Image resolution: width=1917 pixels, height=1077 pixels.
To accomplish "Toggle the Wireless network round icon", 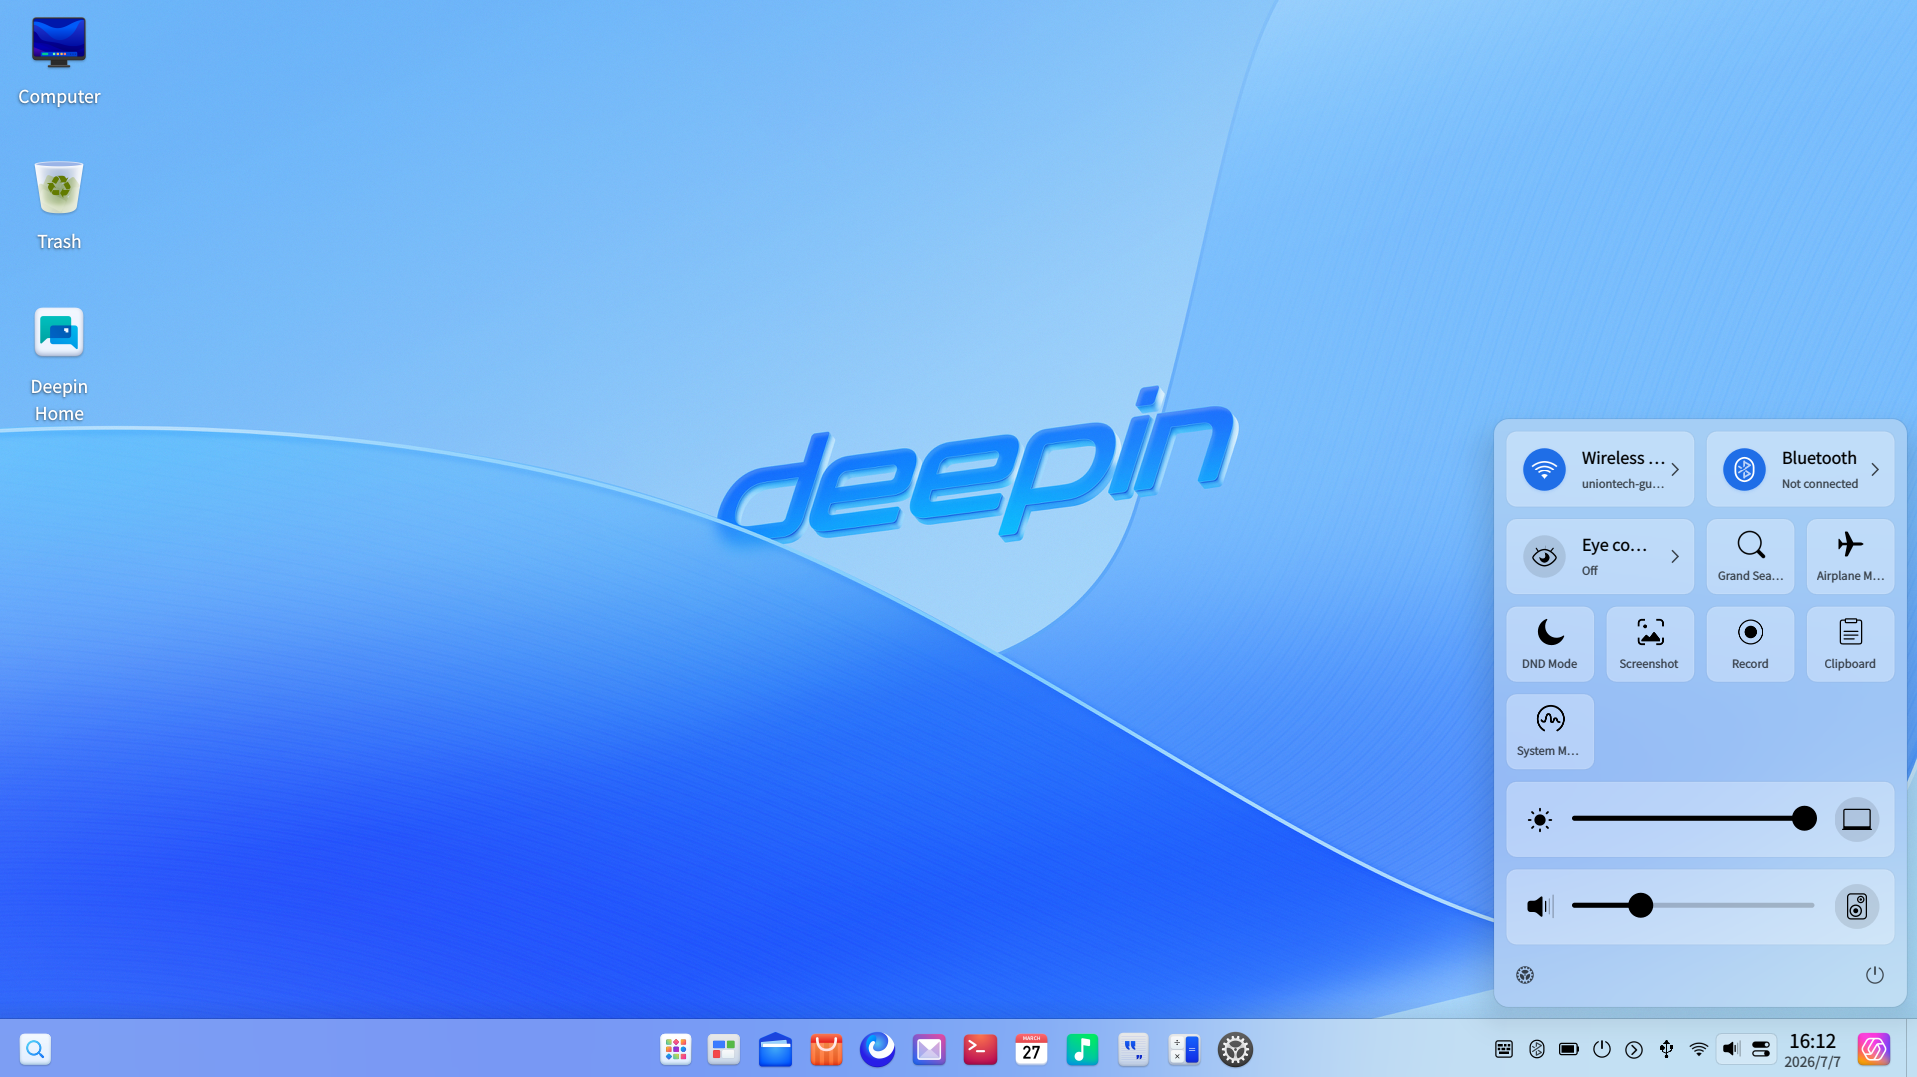I will [1544, 469].
